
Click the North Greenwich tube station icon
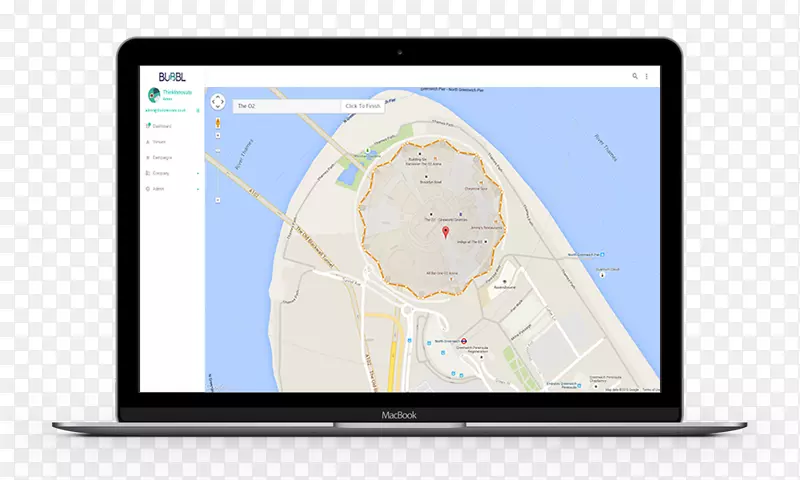coord(464,341)
